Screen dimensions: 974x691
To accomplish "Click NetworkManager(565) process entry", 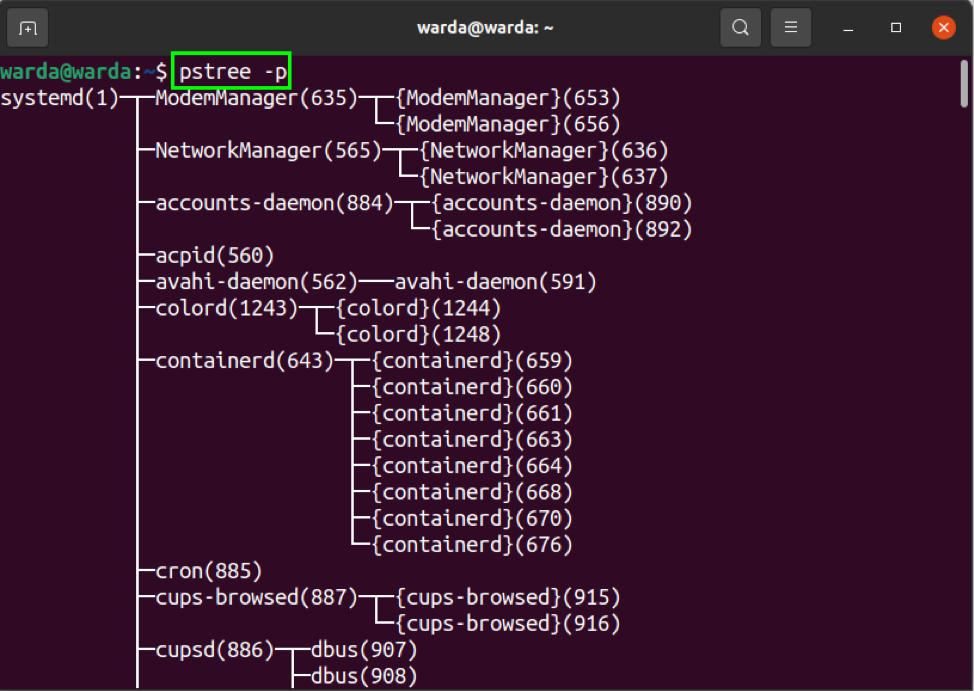I will click(268, 150).
